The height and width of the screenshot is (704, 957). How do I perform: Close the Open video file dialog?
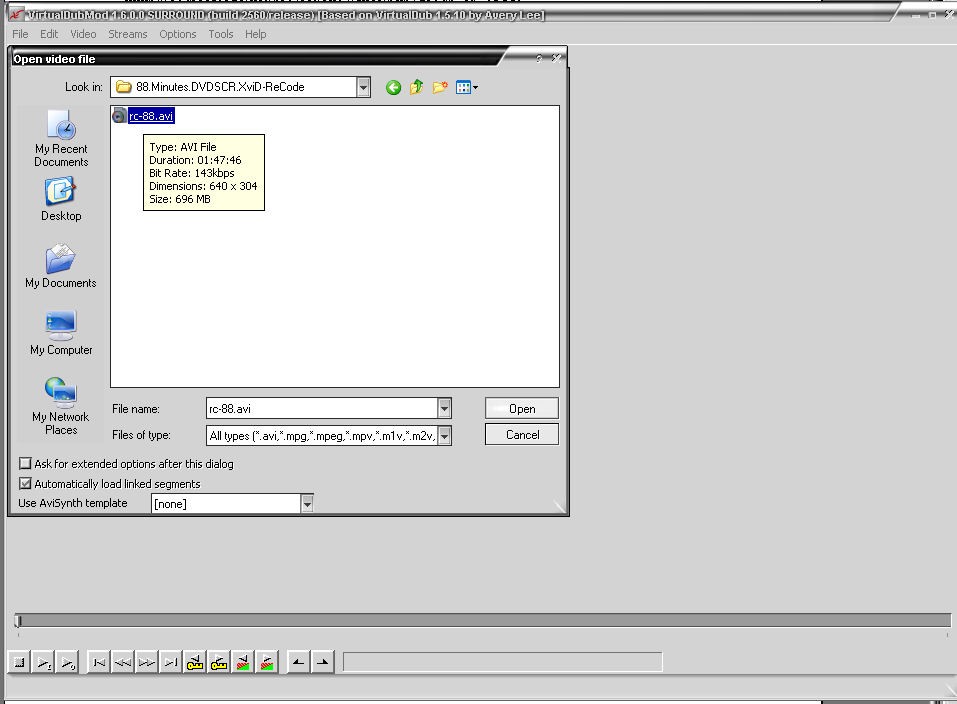(x=556, y=58)
